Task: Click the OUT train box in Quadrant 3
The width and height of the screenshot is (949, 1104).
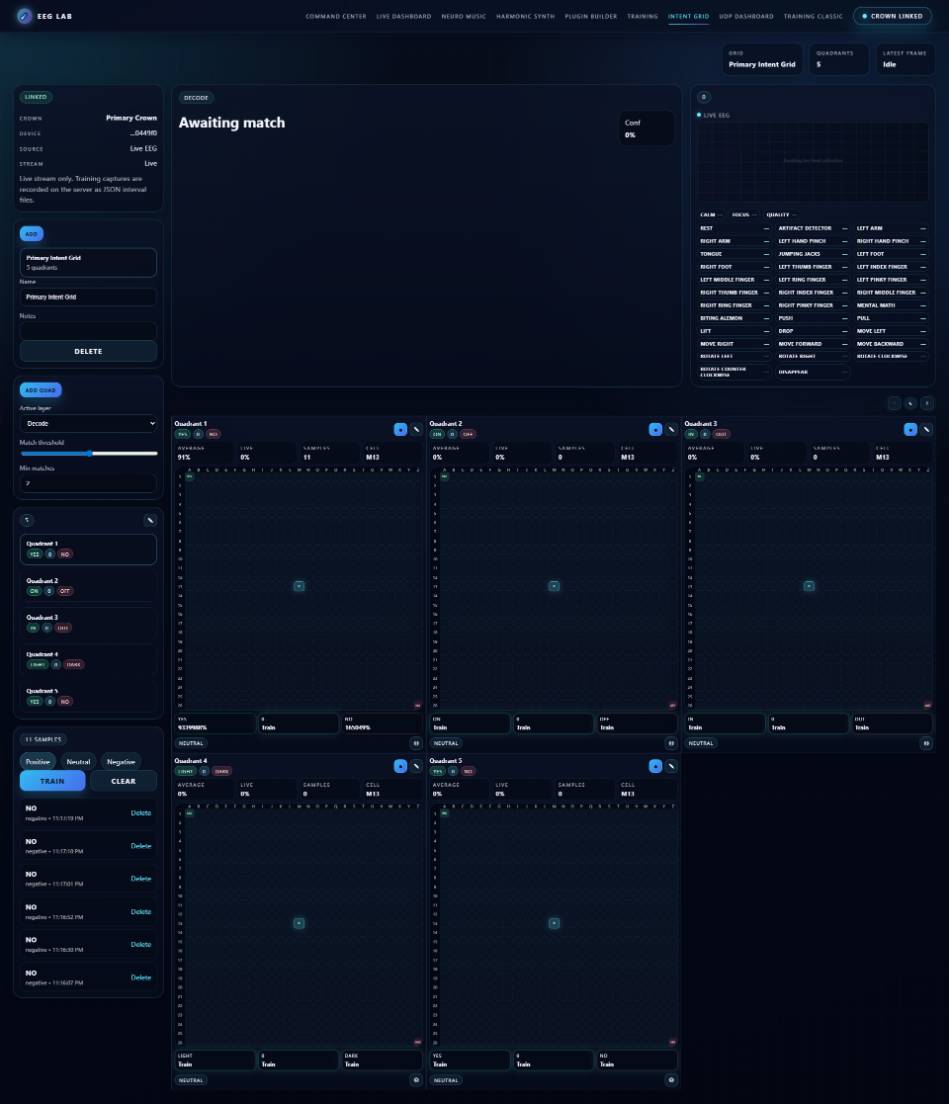Action: click(x=892, y=723)
